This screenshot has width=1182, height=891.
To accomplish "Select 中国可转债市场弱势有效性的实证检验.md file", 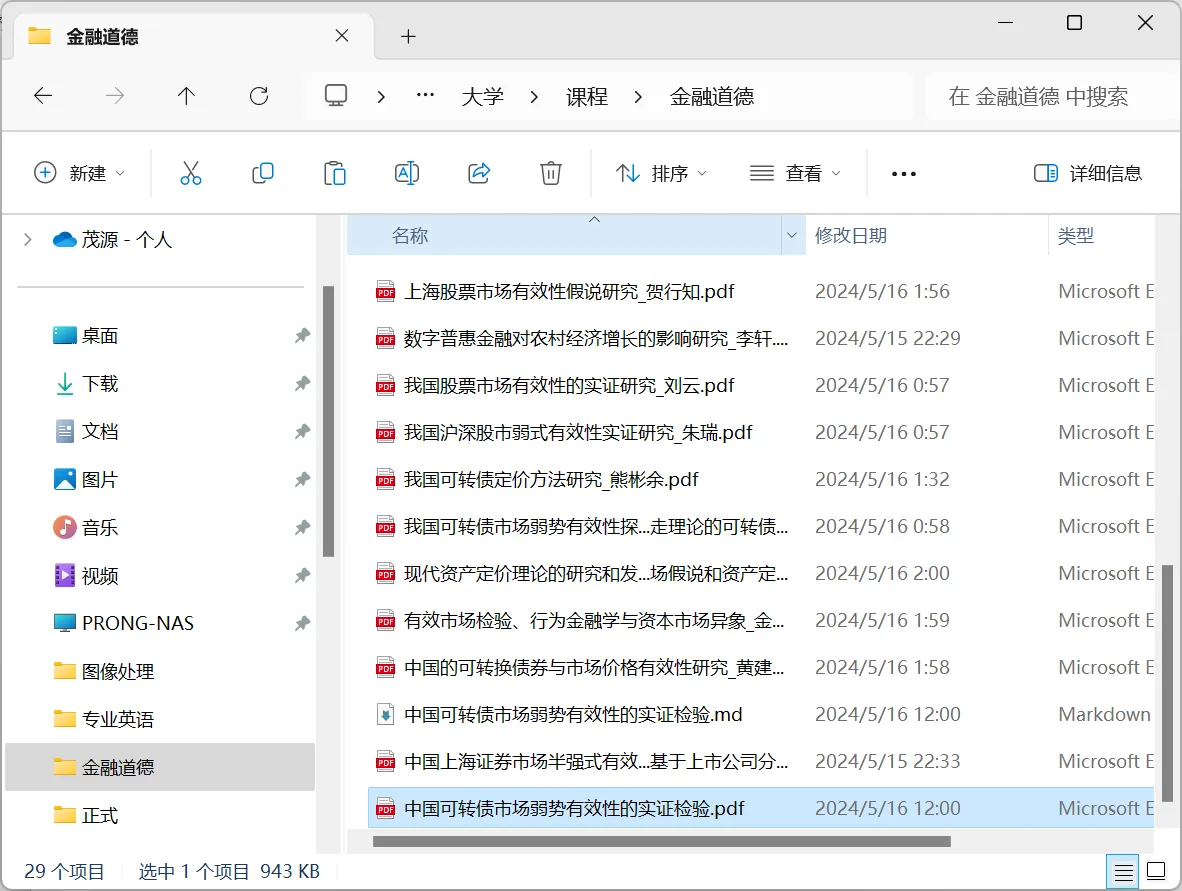I will 573,714.
